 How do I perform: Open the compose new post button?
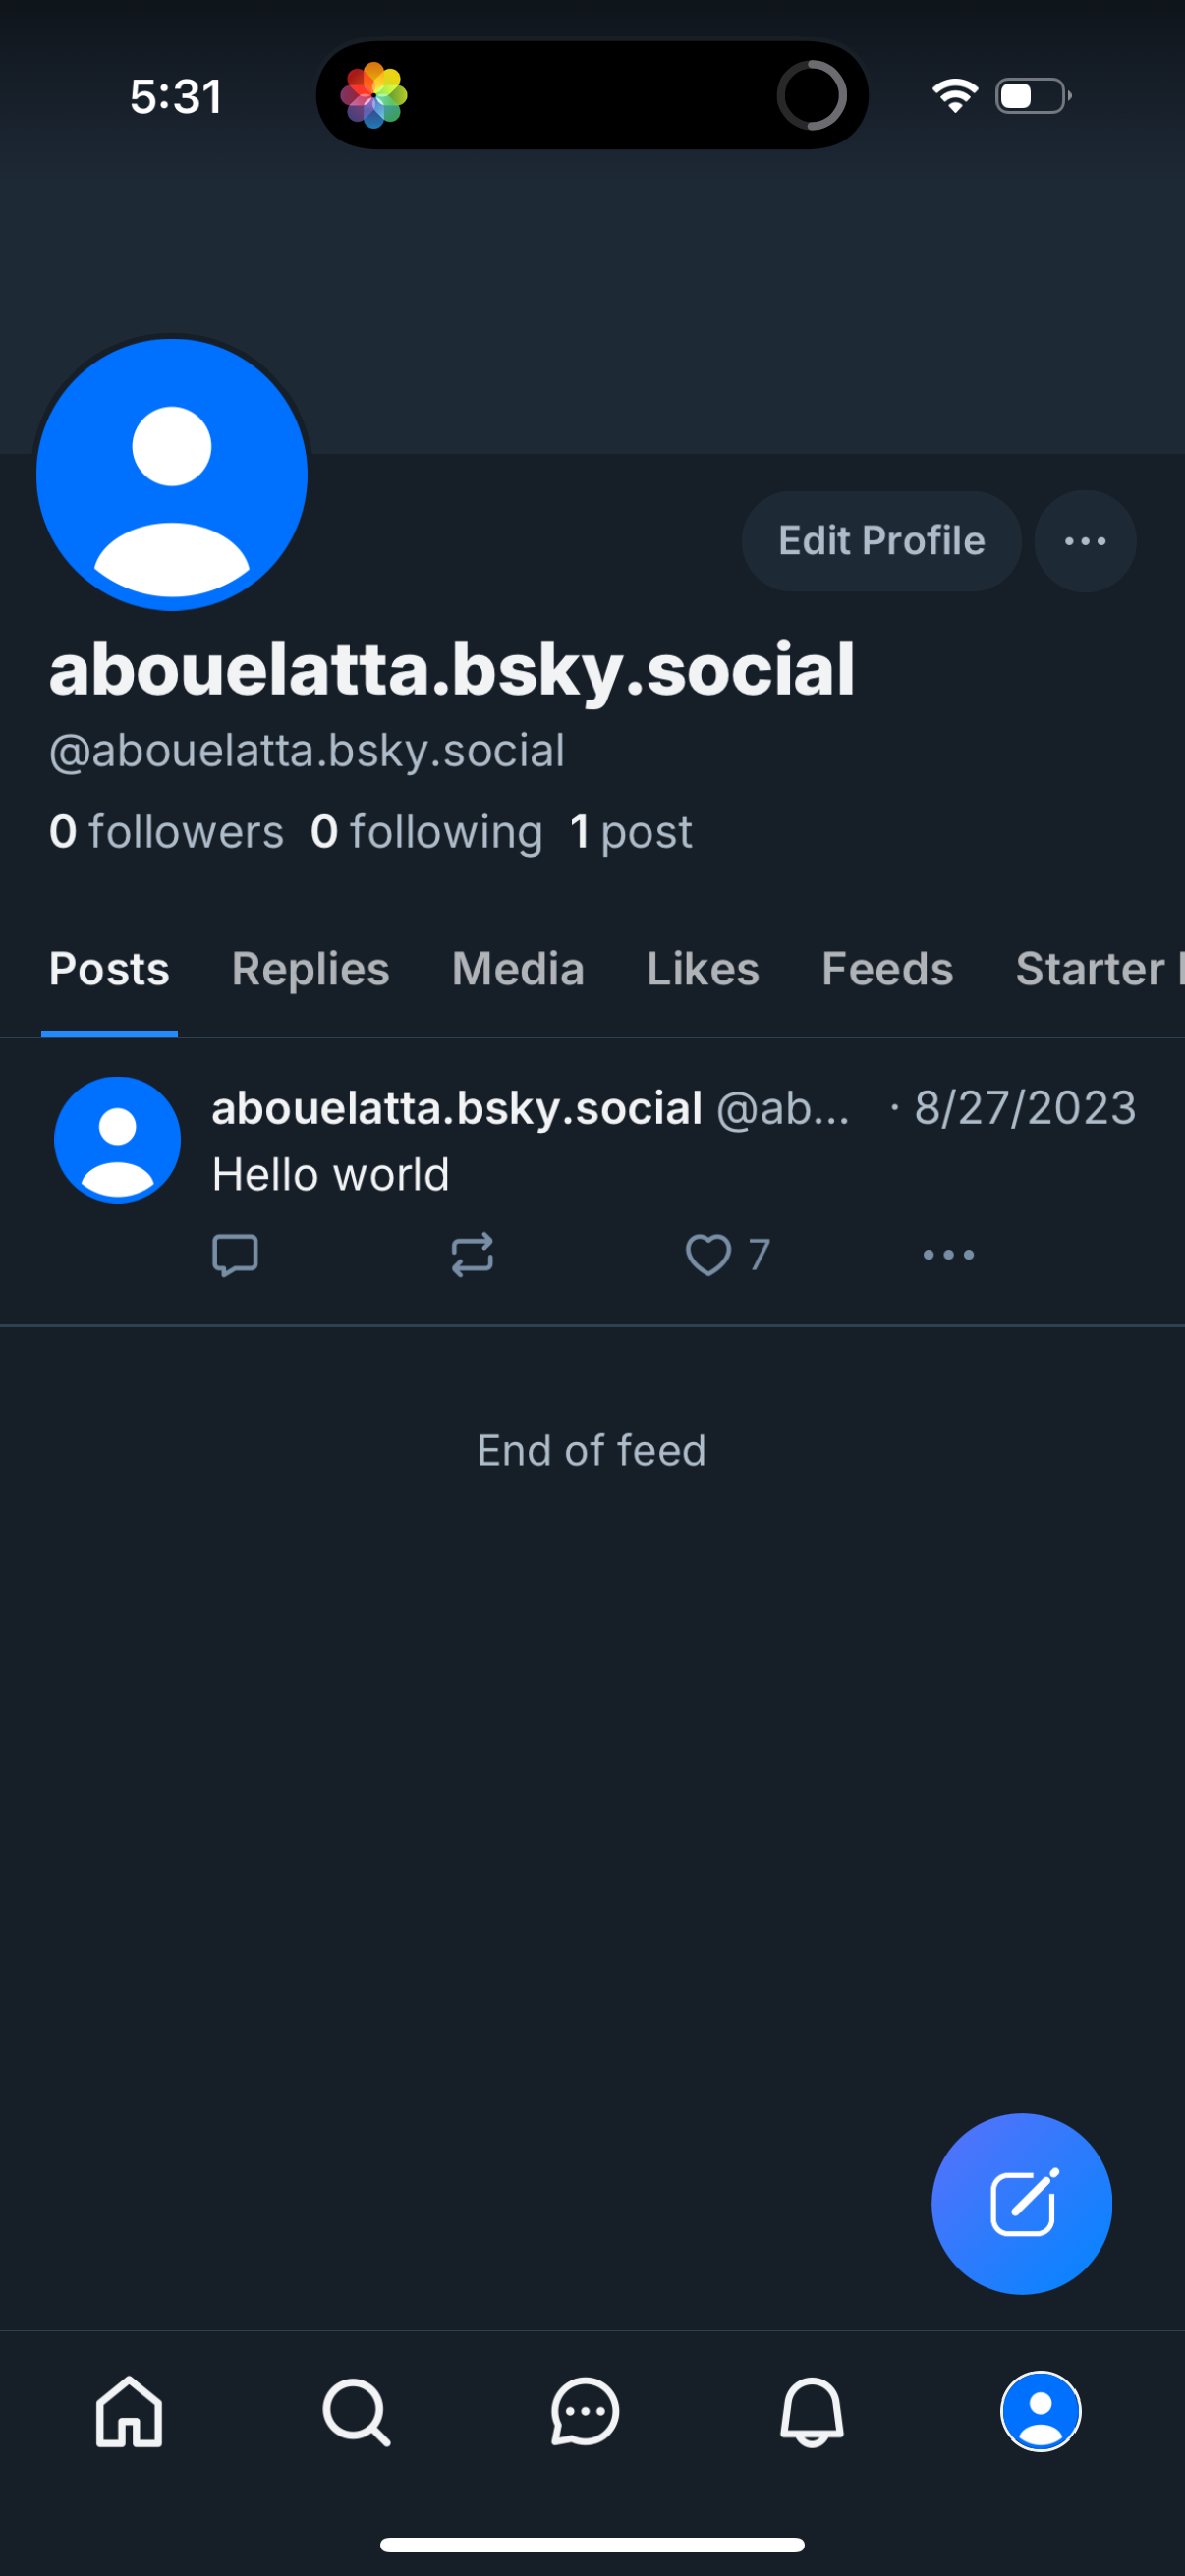[1021, 2203]
